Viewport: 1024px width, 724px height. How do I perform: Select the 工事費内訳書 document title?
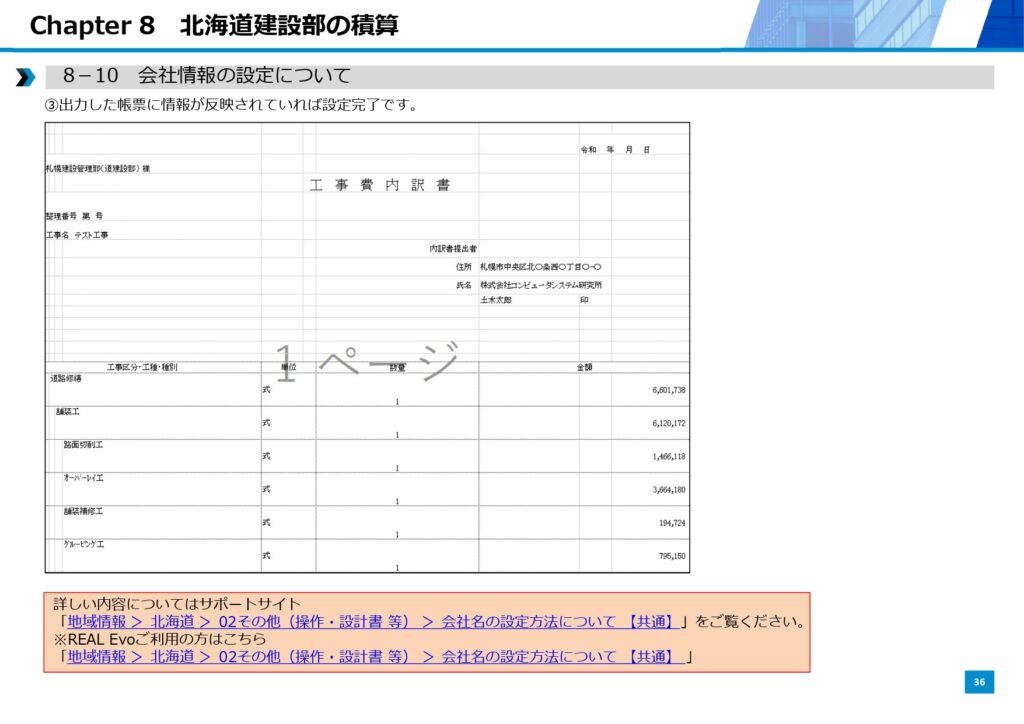click(379, 185)
